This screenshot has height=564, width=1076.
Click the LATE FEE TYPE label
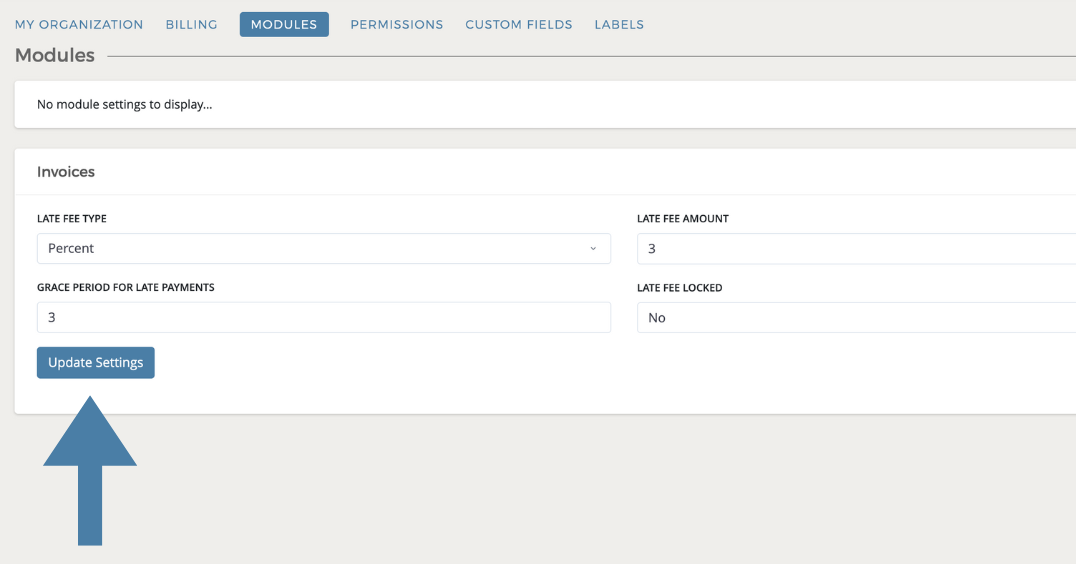(72, 218)
